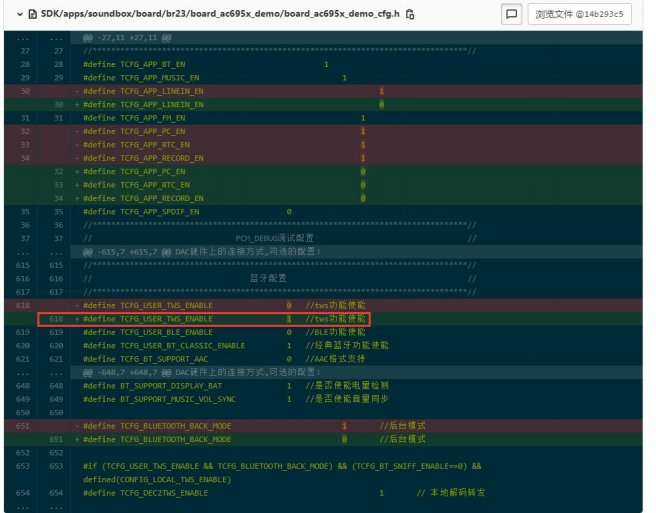
Task: Click the removed TCFG_USER_TWS_ENABLE line with value 0
Action: 356,305
